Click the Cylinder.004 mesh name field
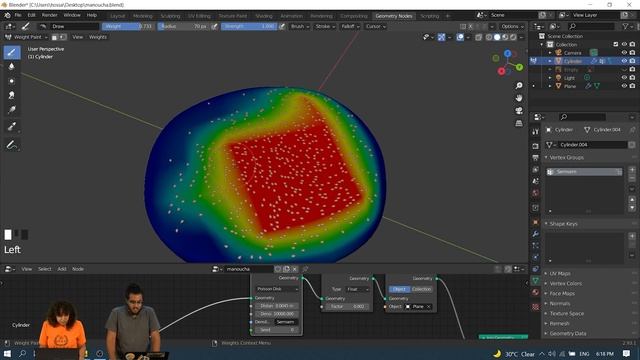 pyautogui.click(x=592, y=145)
